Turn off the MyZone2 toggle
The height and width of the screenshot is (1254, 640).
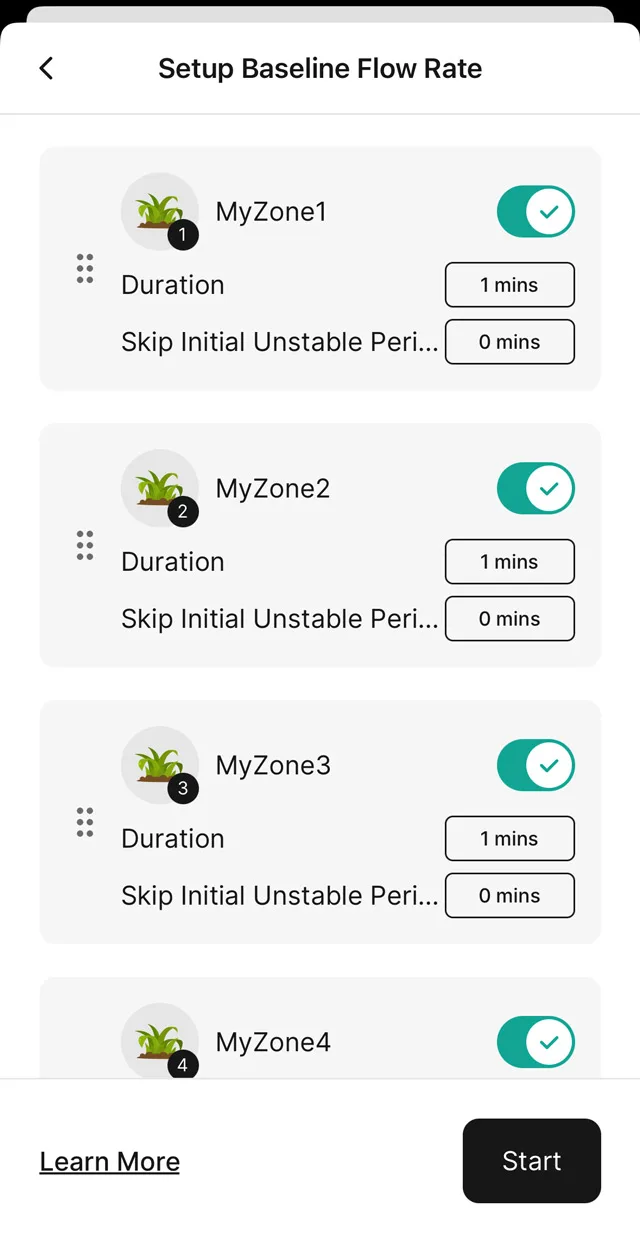(535, 489)
